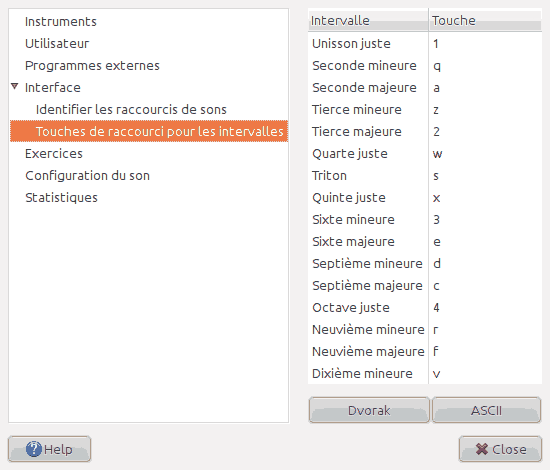Viewport: 550px width, 470px height.
Task: Click key cell 'e' for Sixte majeure
Action: tap(485, 242)
